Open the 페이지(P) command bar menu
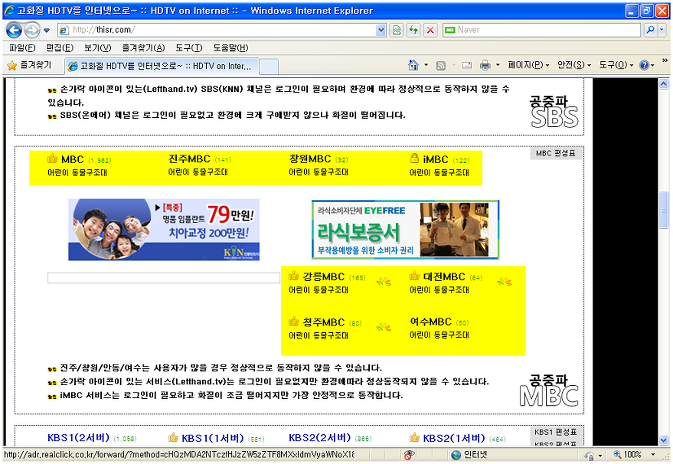Viewport: 673px width, 464px height. pyautogui.click(x=528, y=65)
